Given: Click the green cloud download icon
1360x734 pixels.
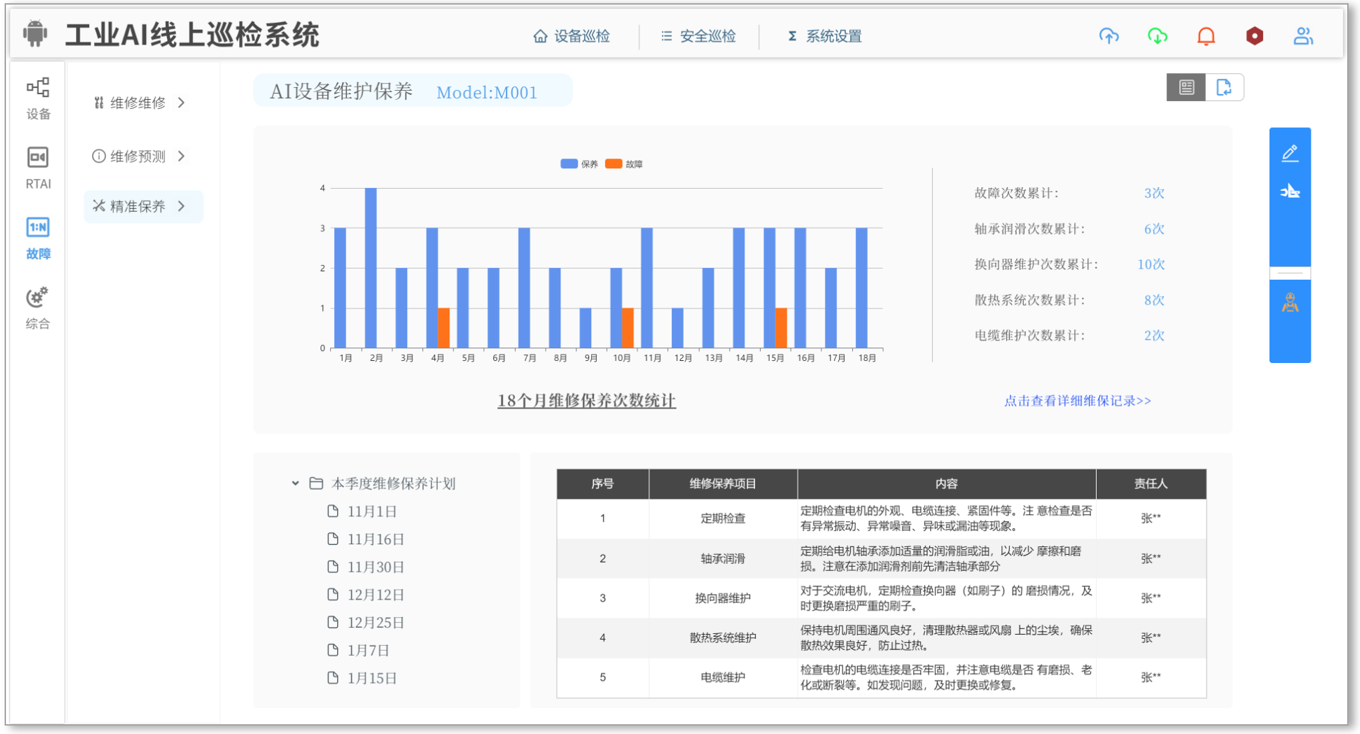Looking at the screenshot, I should [1157, 36].
